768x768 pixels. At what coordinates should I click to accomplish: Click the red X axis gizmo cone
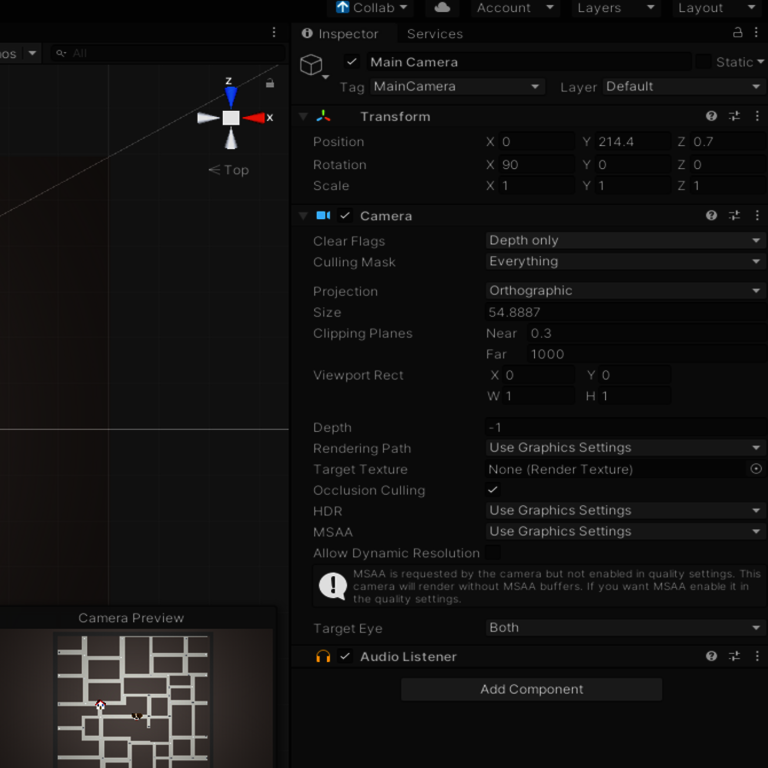pyautogui.click(x=254, y=118)
